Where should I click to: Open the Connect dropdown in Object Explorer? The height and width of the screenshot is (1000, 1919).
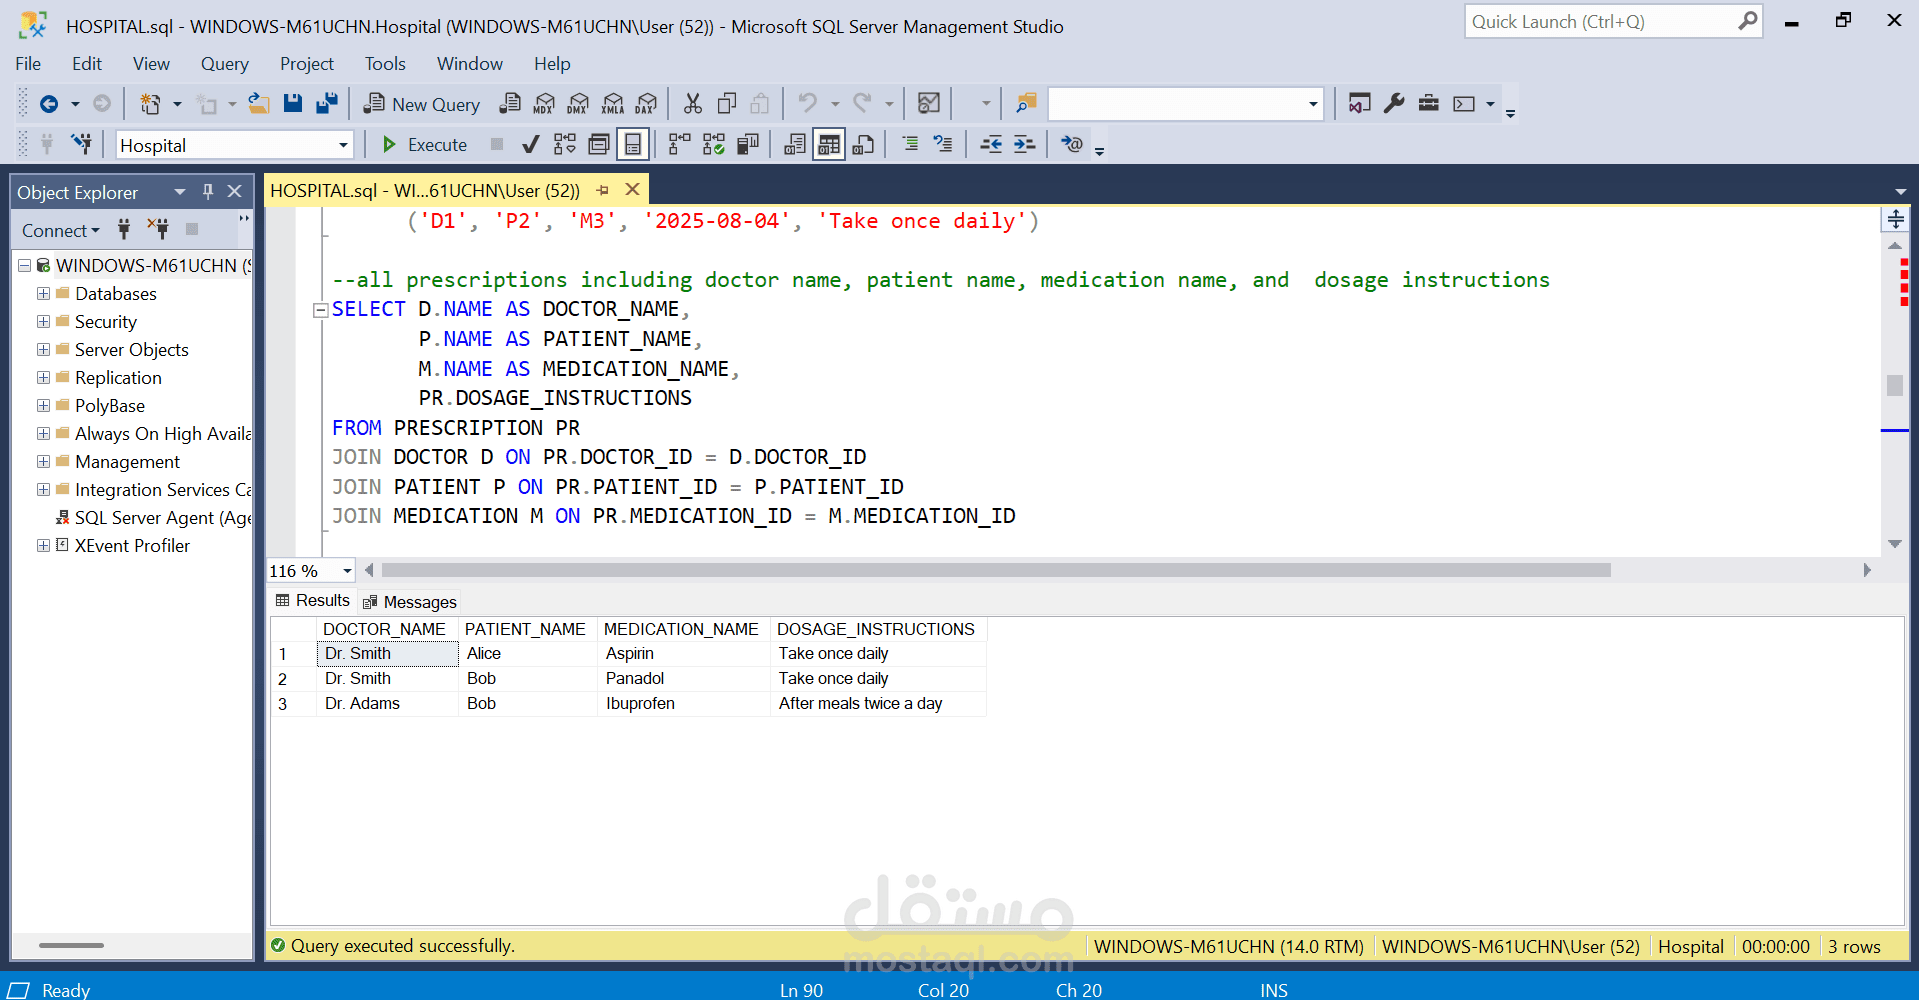pyautogui.click(x=61, y=230)
